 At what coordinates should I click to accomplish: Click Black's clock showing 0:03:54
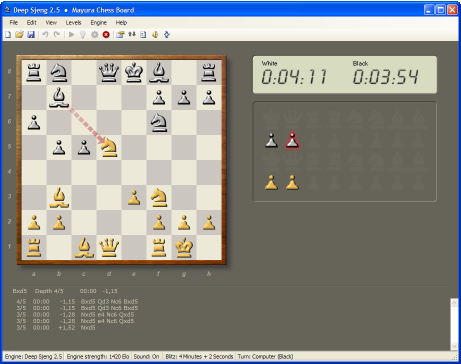[385, 77]
